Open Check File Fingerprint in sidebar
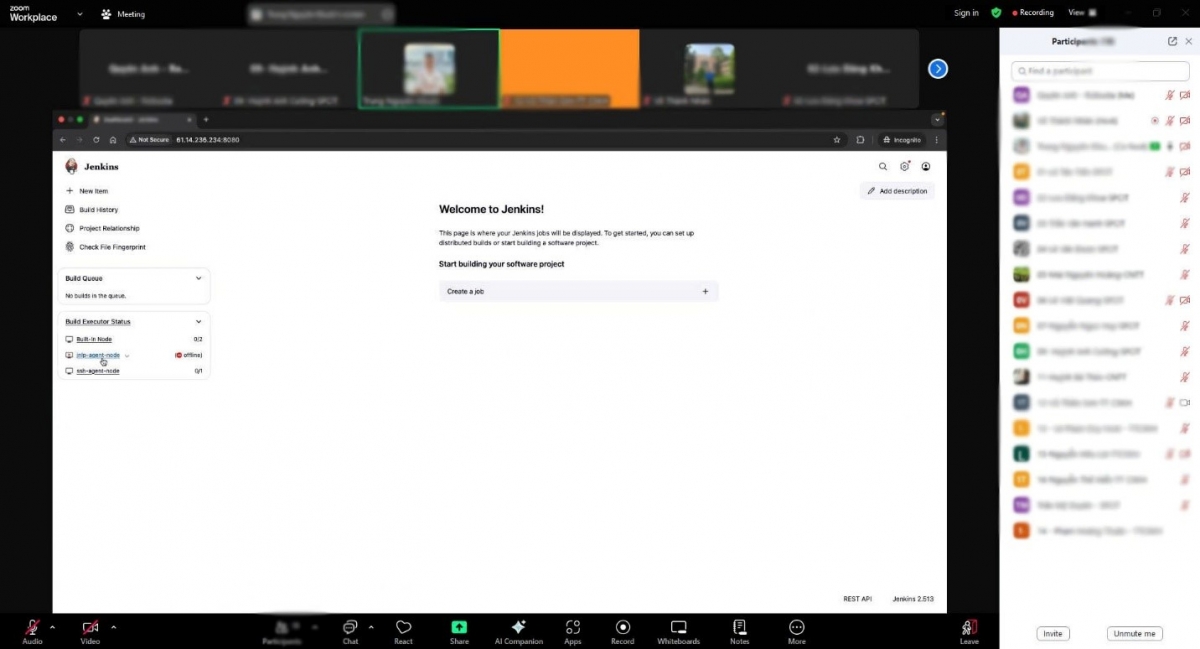 coord(105,247)
